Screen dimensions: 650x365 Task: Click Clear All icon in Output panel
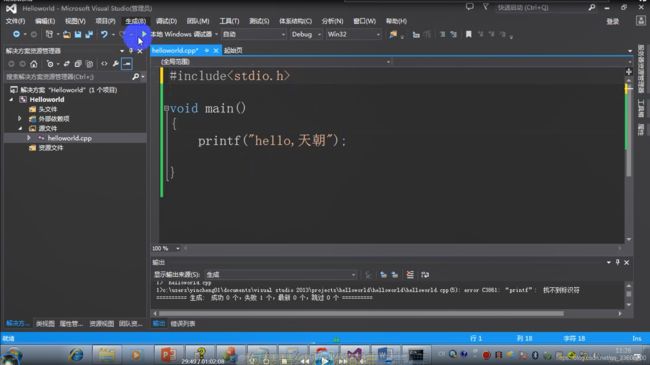pyautogui.click(x=410, y=275)
